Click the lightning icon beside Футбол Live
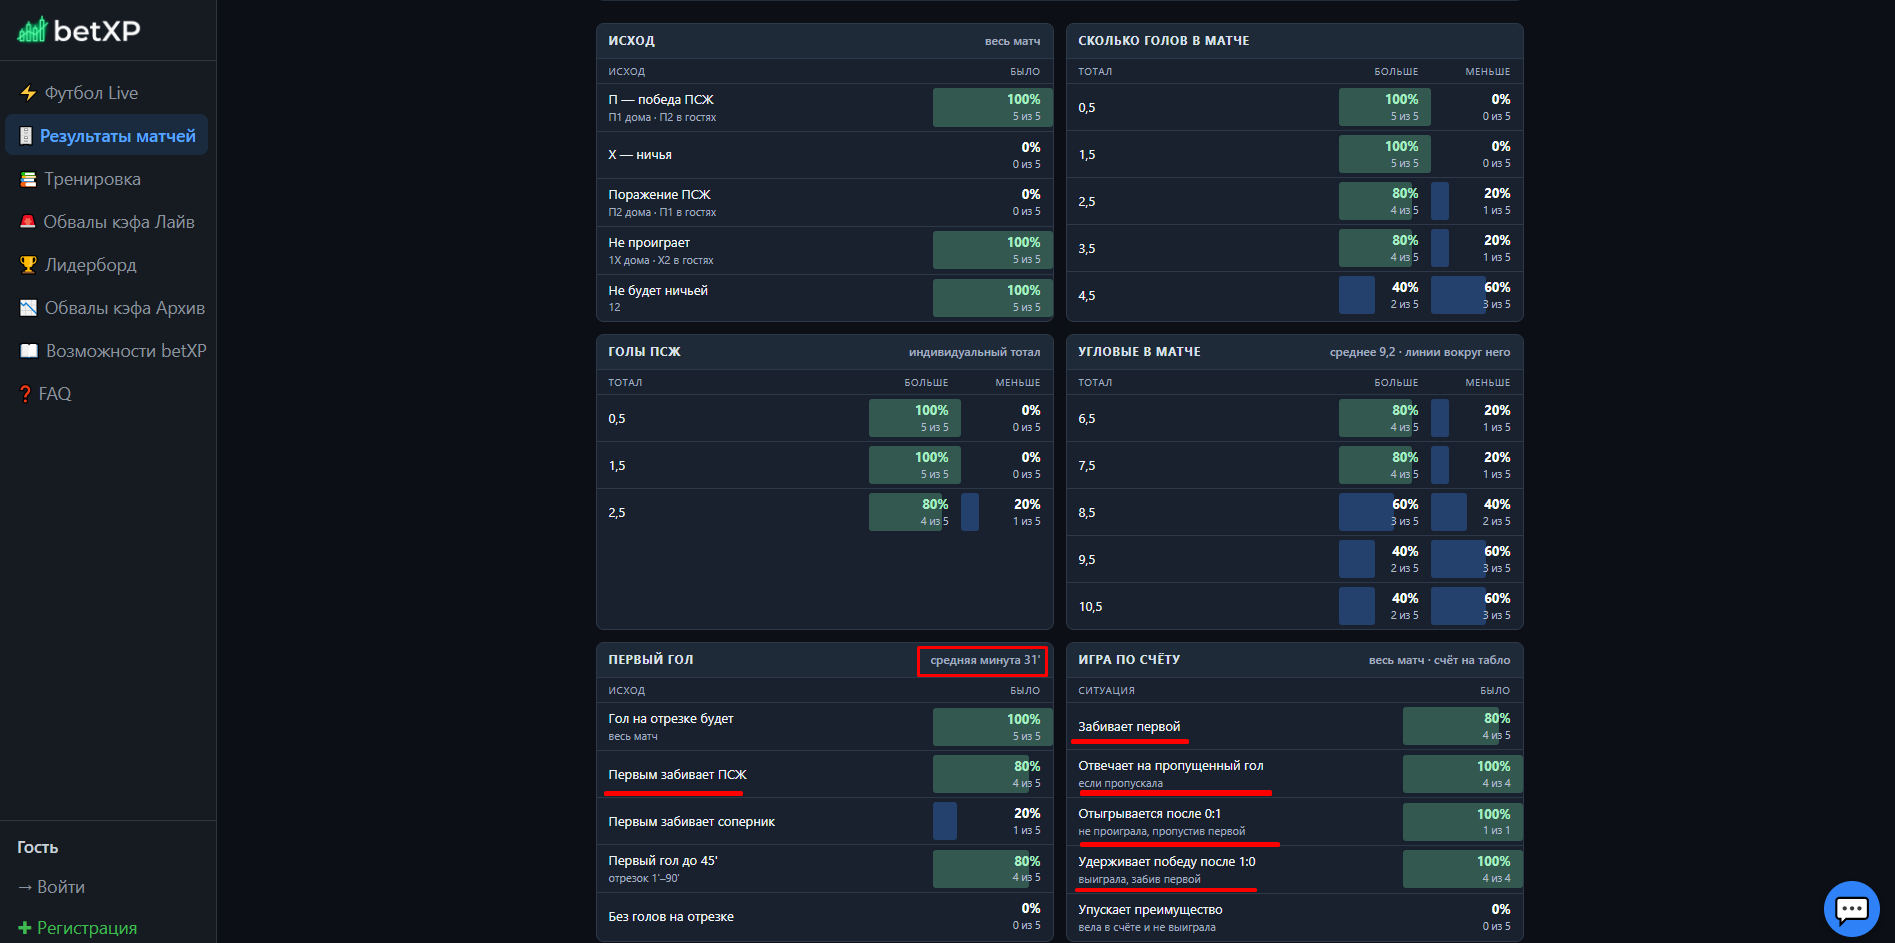The width and height of the screenshot is (1895, 943). pyautogui.click(x=28, y=93)
